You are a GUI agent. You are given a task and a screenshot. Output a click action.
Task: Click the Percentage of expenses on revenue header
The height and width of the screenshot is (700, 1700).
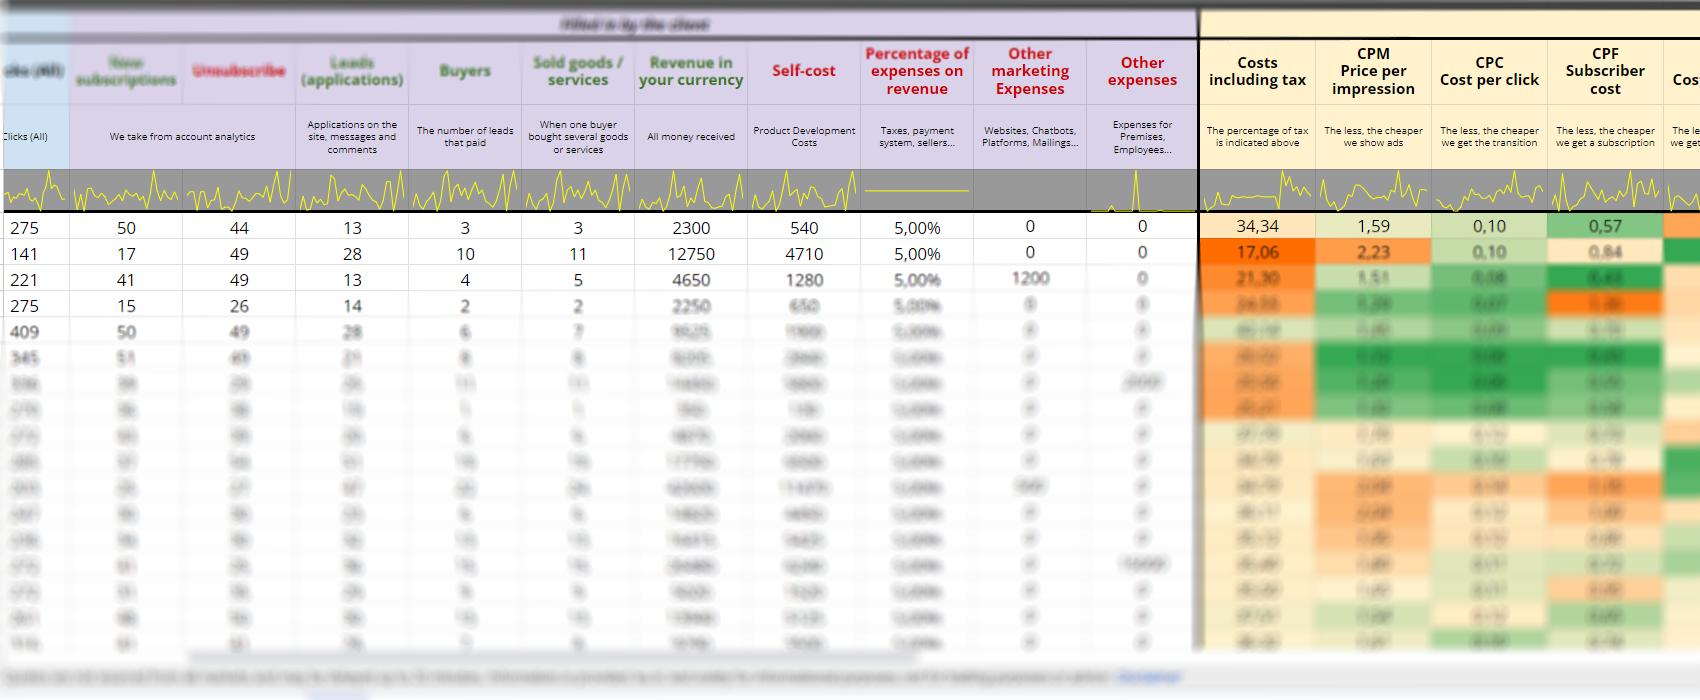pos(917,72)
